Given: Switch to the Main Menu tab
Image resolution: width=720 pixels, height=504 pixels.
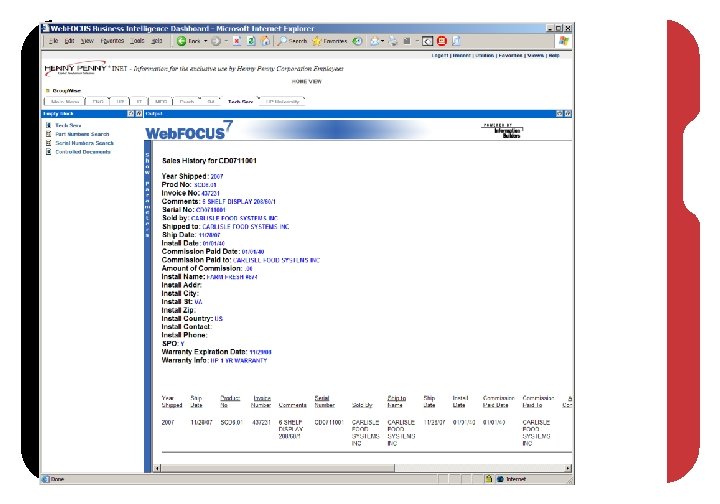Looking at the screenshot, I should tap(65, 101).
